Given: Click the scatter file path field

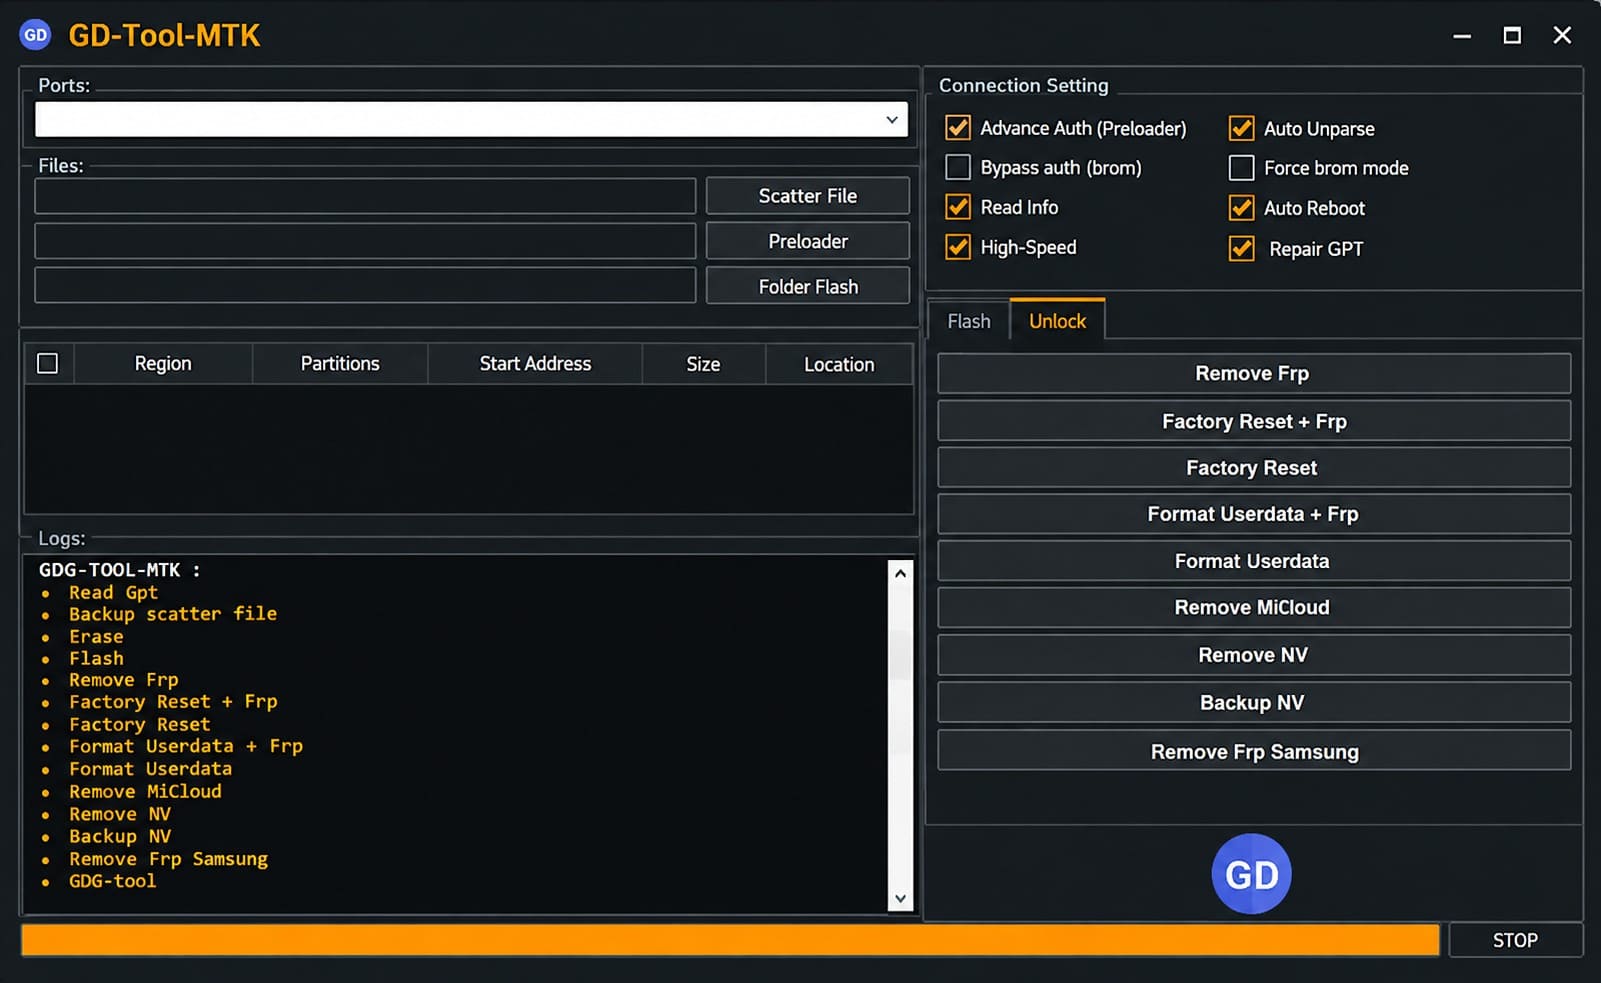Looking at the screenshot, I should point(365,196).
